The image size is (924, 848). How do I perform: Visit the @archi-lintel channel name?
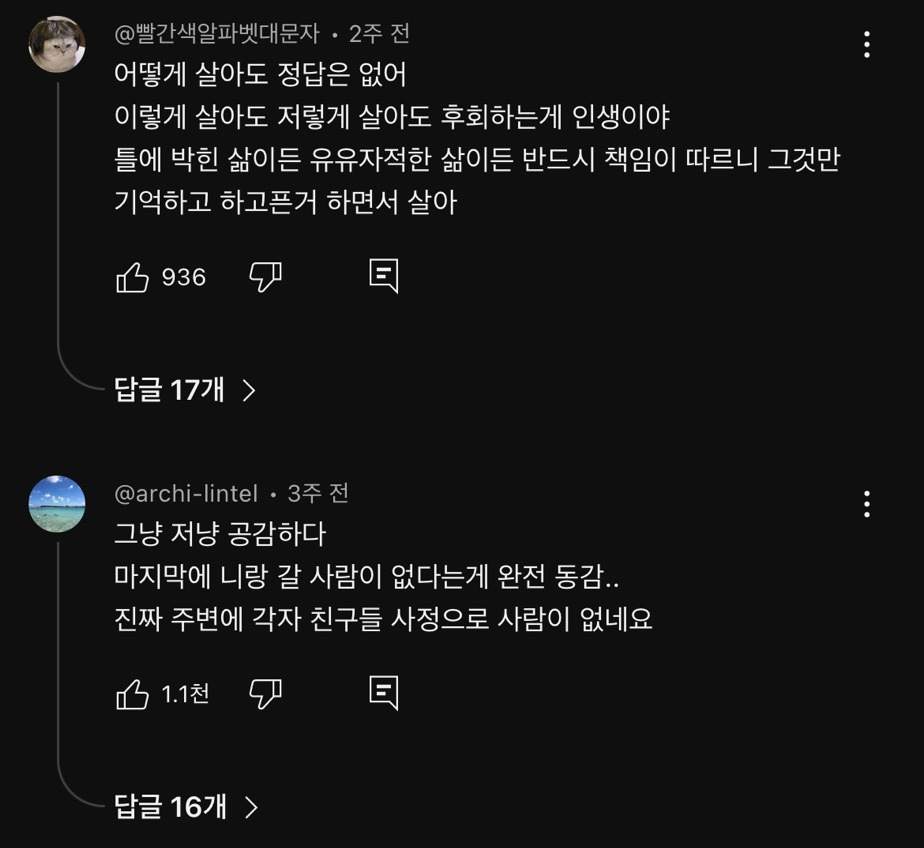pos(186,493)
